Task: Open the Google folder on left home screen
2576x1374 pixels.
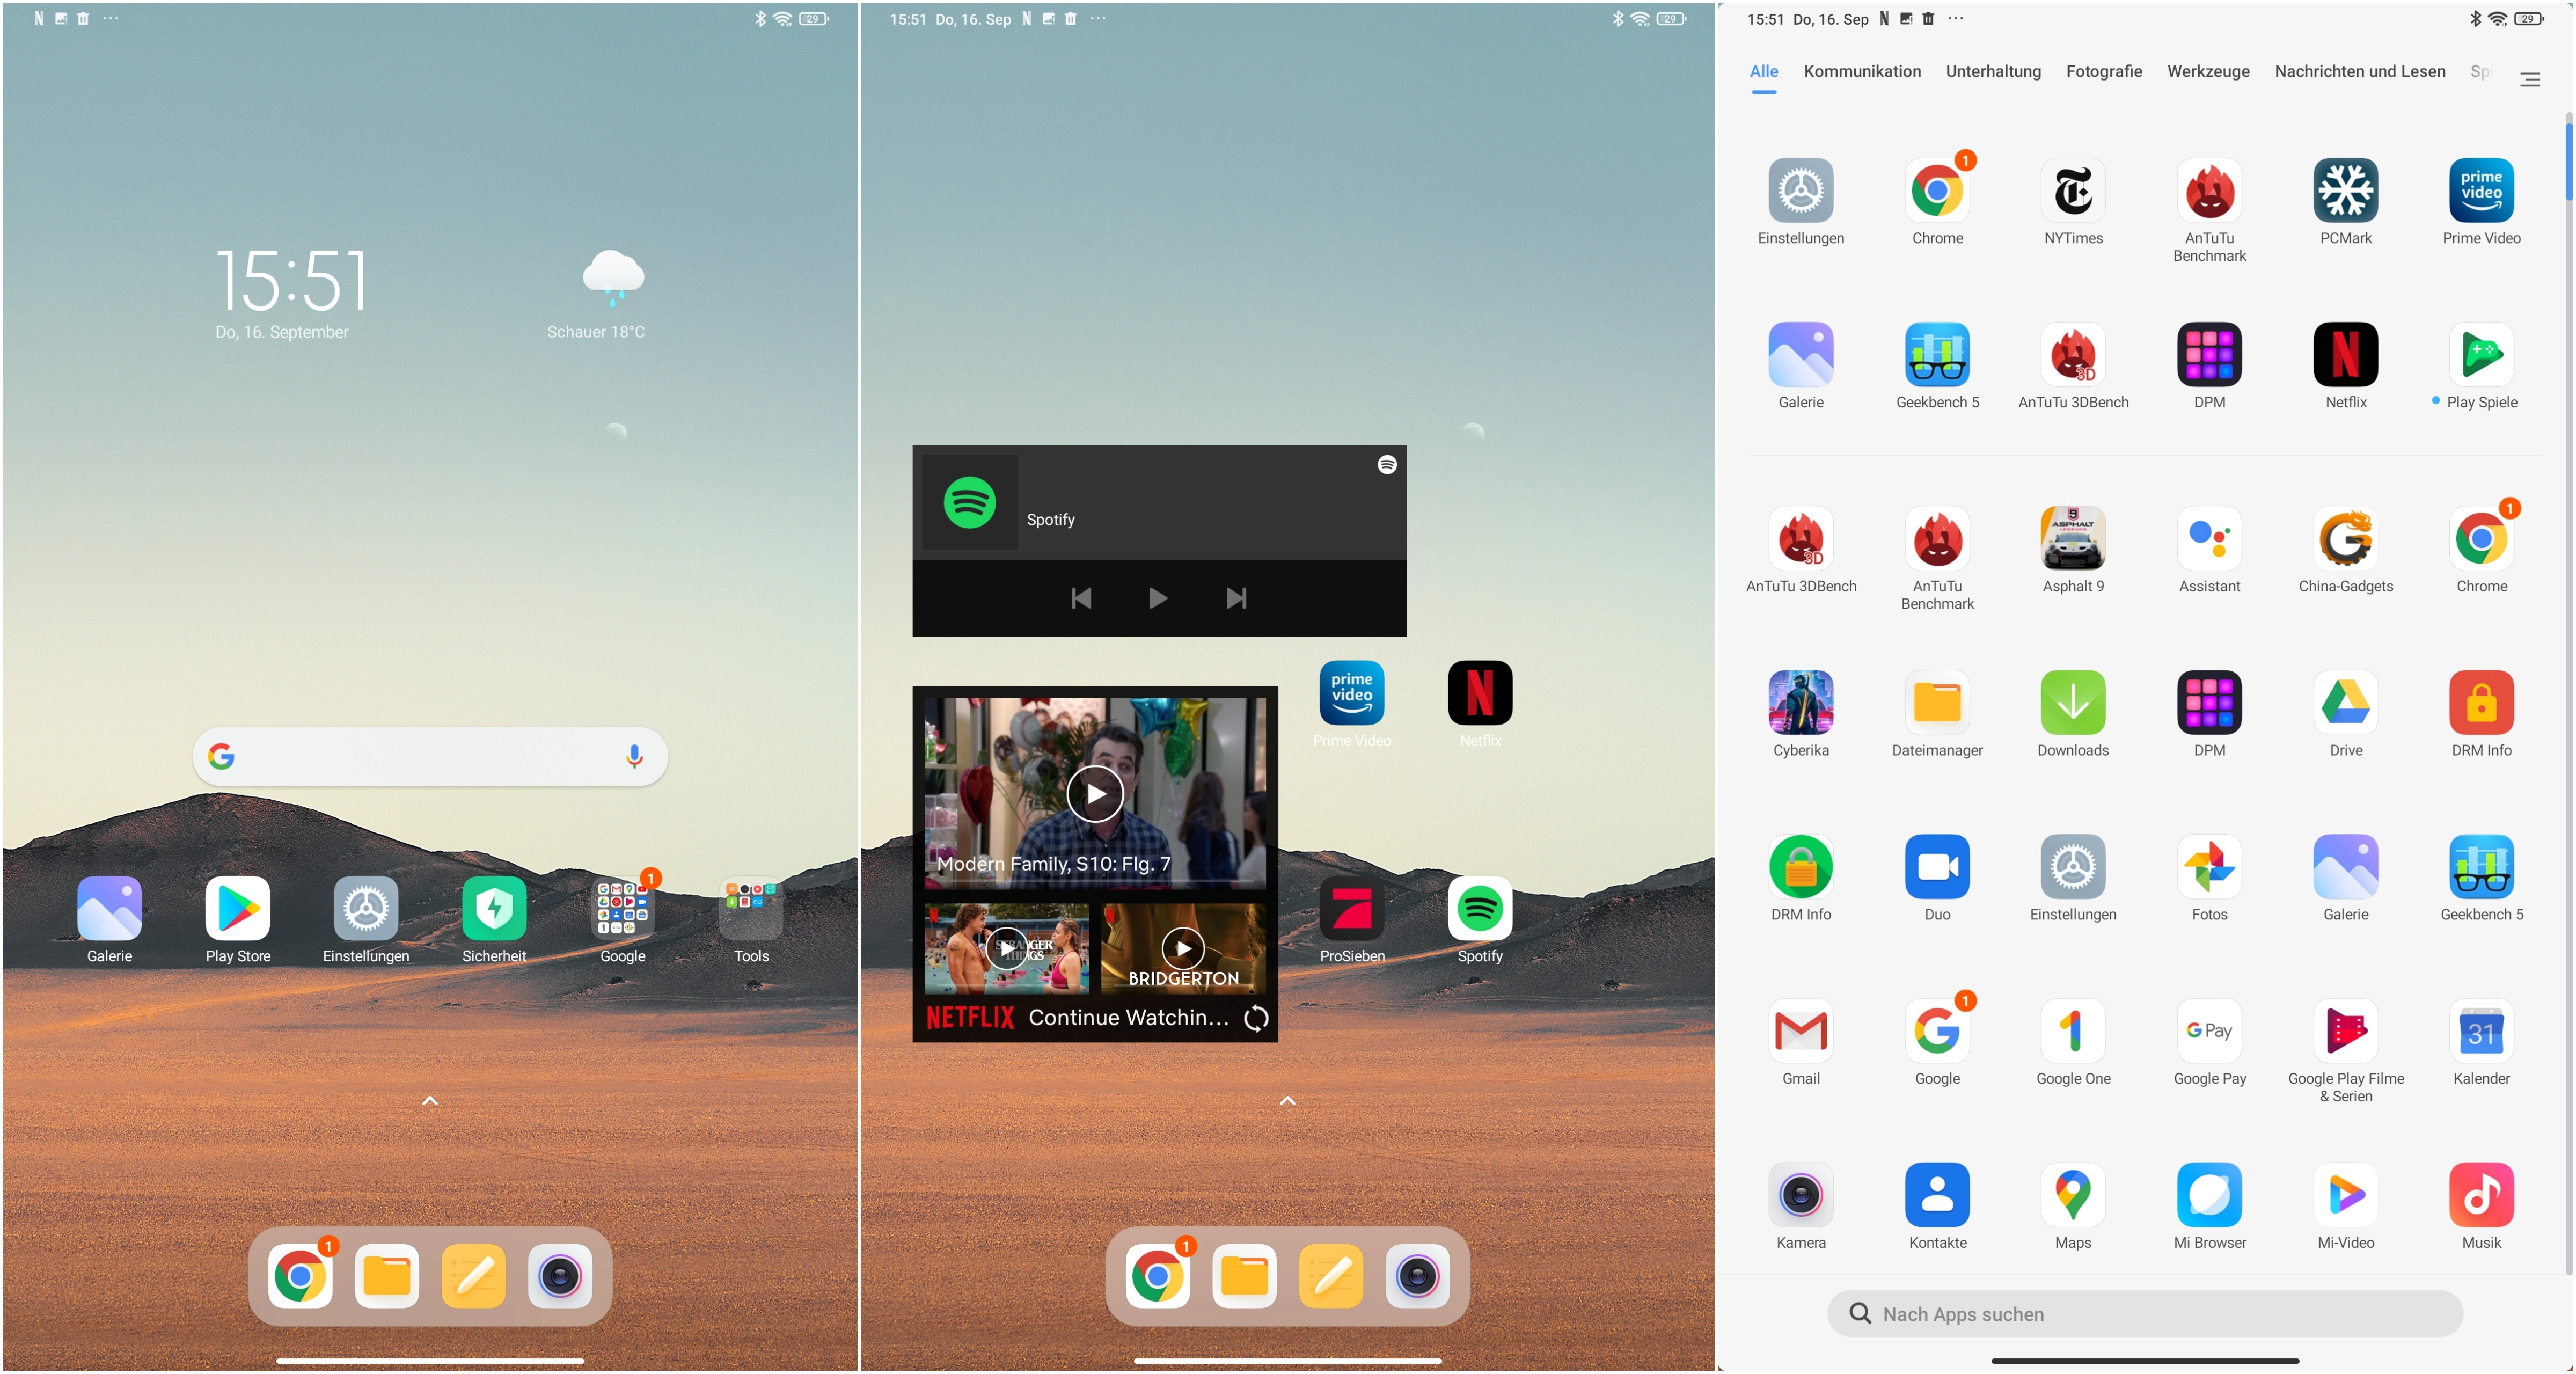Action: click(x=622, y=908)
